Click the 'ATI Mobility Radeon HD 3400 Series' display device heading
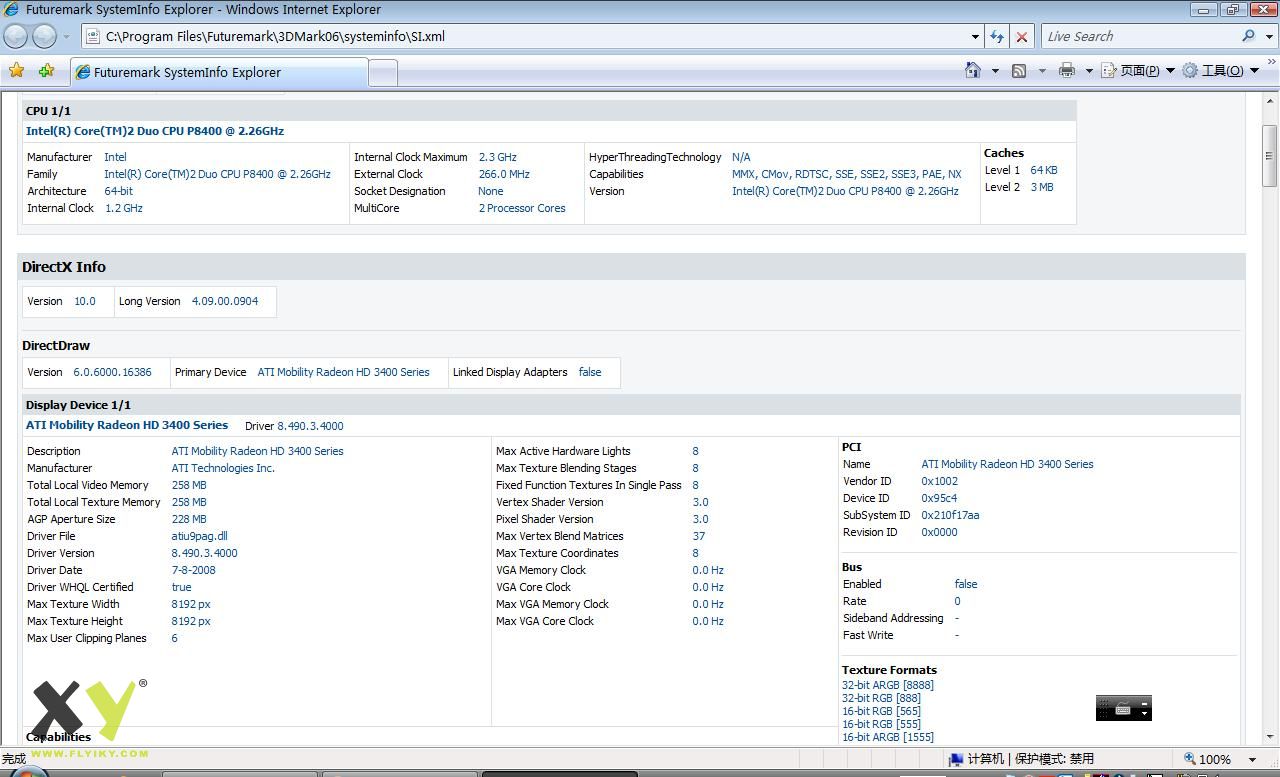Screen dimensions: 1280x777 coord(127,425)
